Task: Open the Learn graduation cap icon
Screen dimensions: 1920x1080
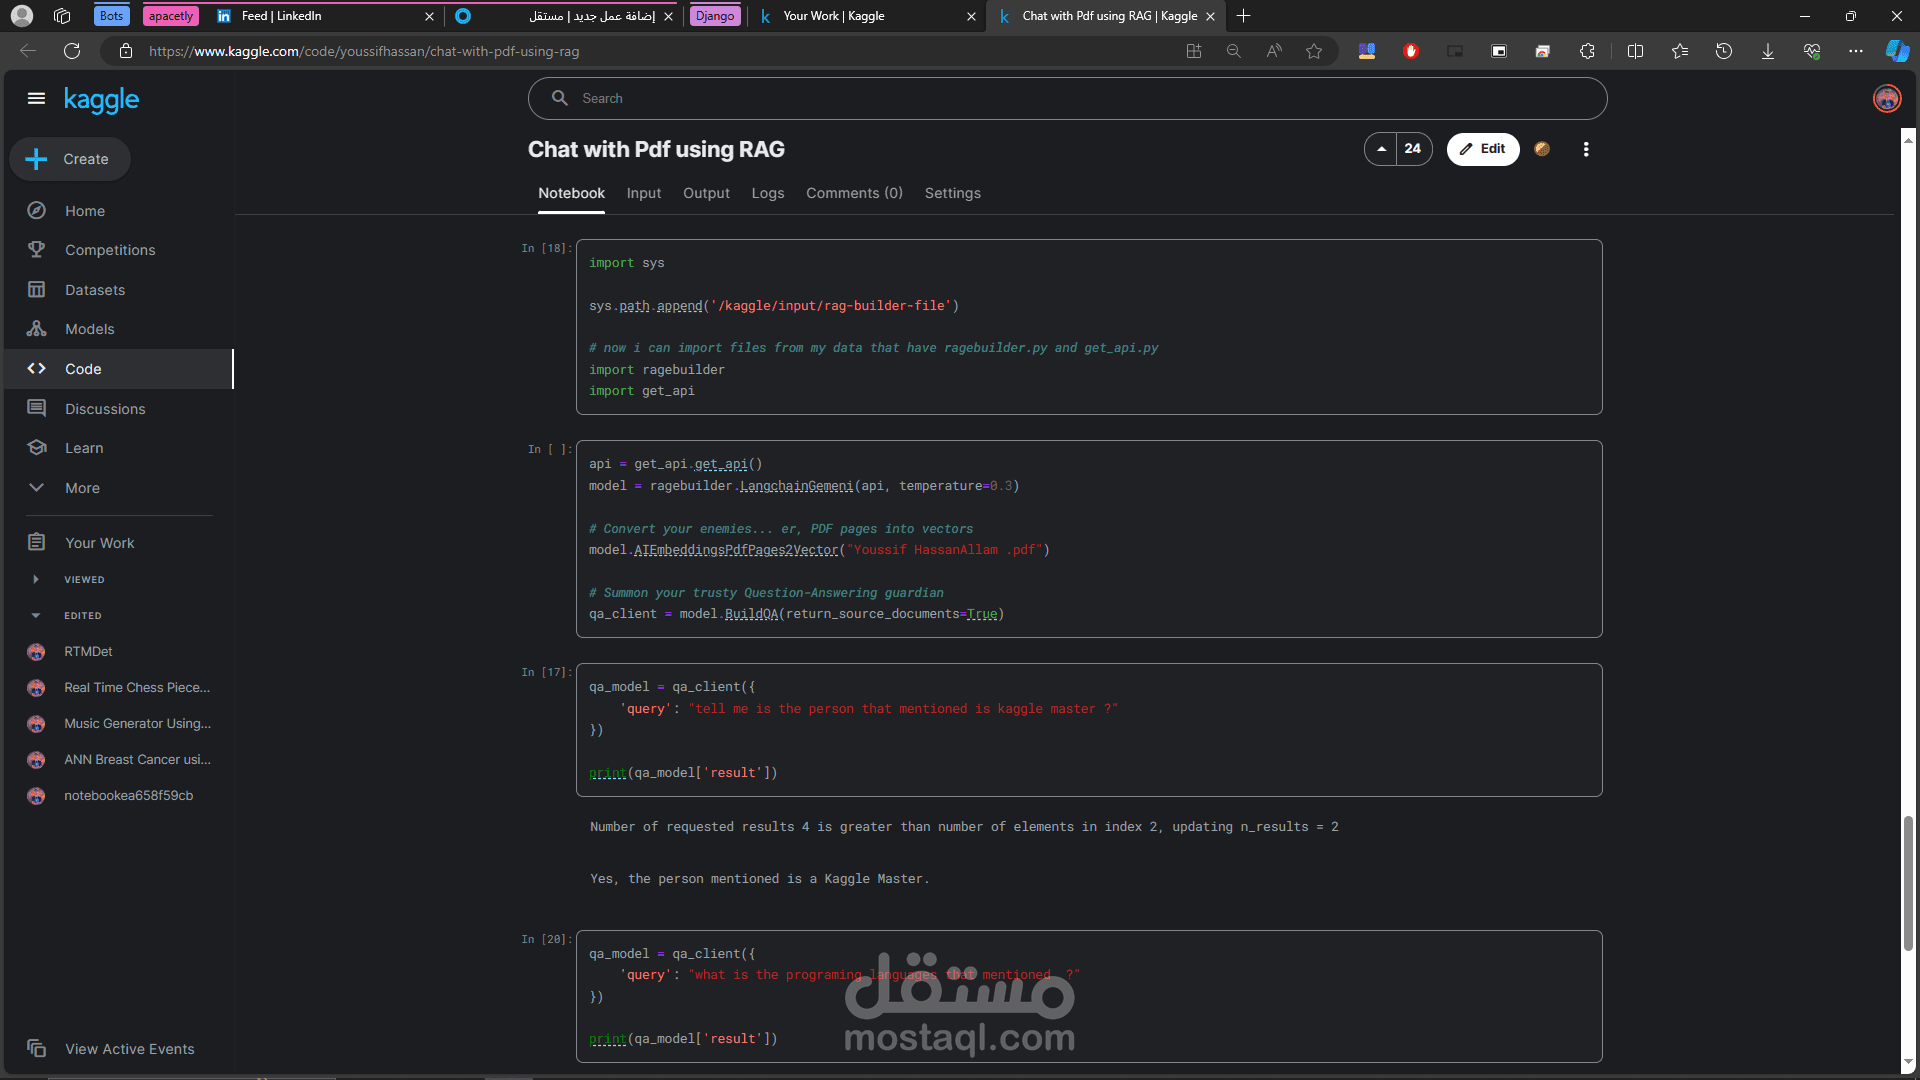Action: 36,448
